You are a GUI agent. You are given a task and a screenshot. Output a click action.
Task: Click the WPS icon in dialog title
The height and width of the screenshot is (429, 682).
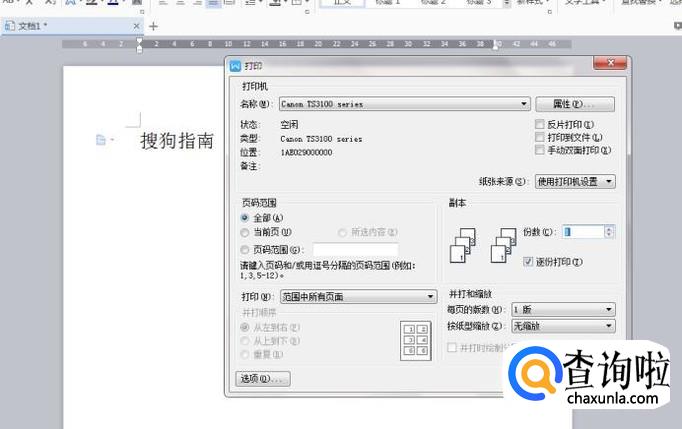pos(235,66)
